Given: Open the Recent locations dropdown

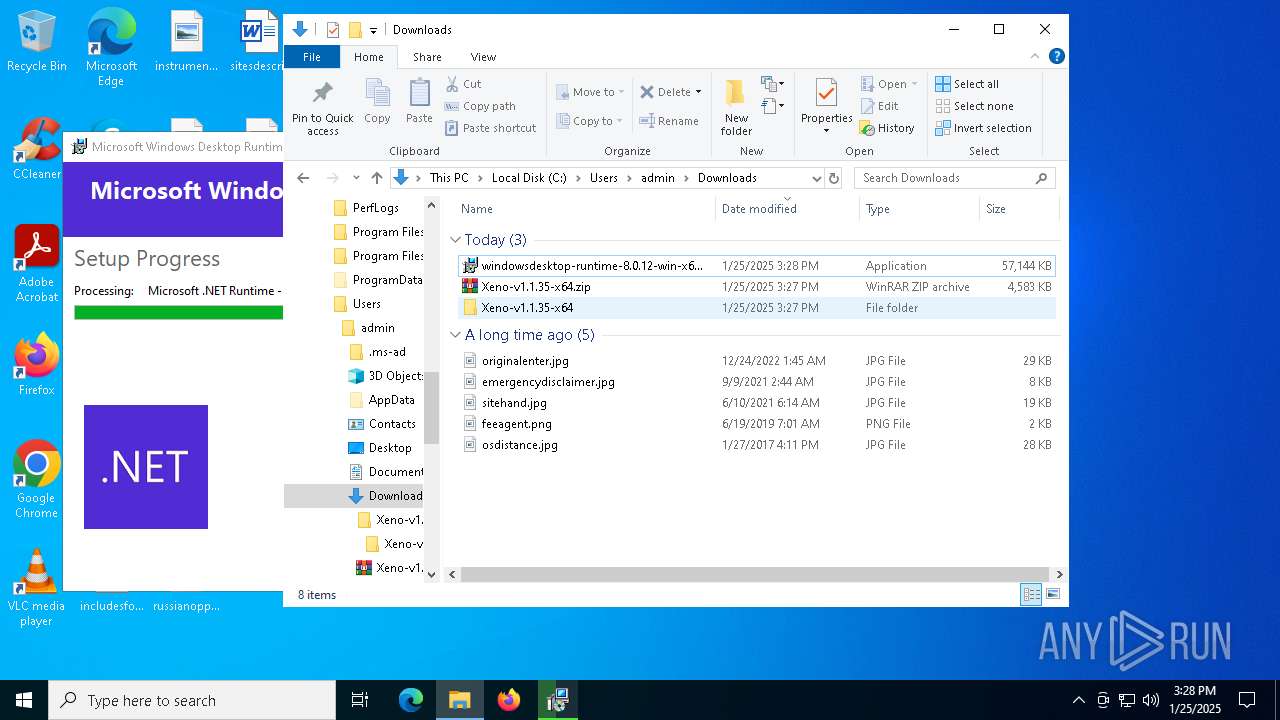Looking at the screenshot, I should (x=356, y=178).
